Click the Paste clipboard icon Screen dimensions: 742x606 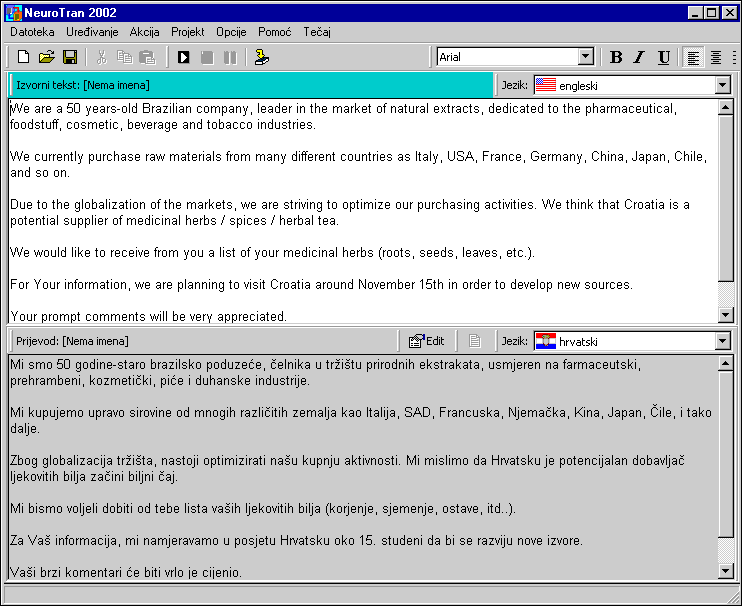coord(148,57)
